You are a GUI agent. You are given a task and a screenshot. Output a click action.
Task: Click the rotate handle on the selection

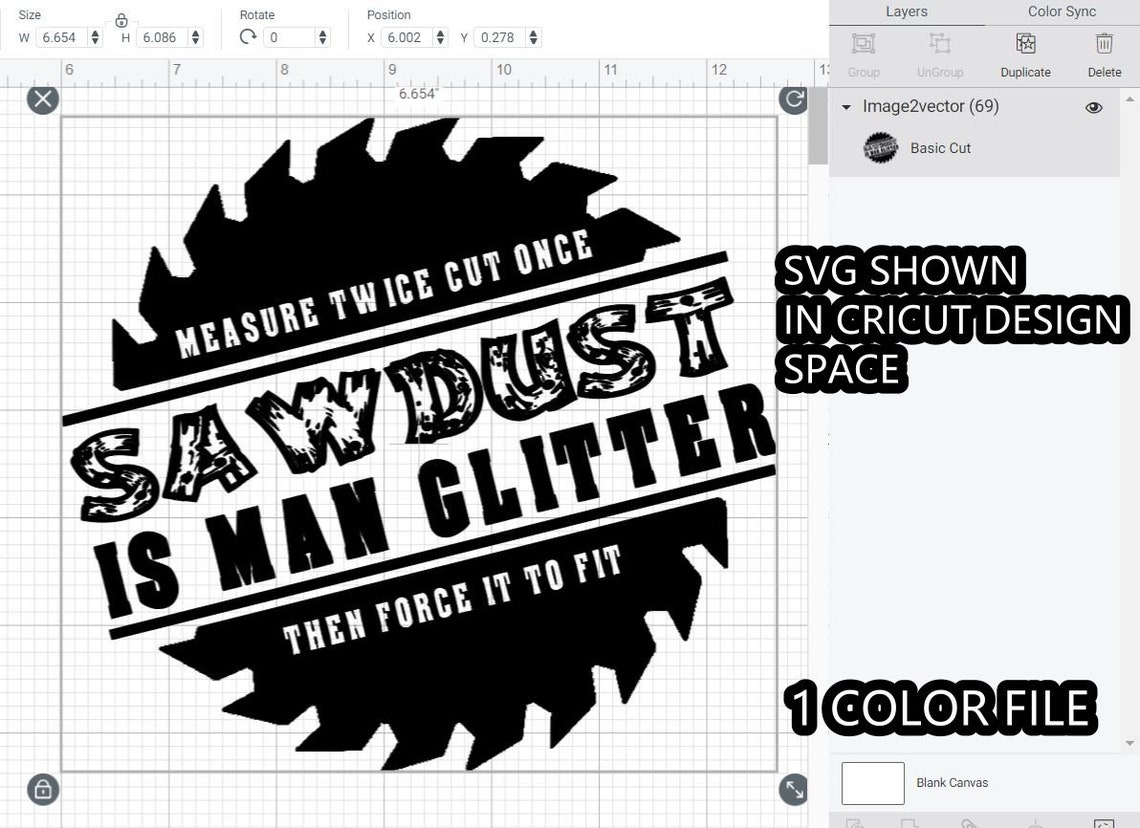pyautogui.click(x=792, y=99)
